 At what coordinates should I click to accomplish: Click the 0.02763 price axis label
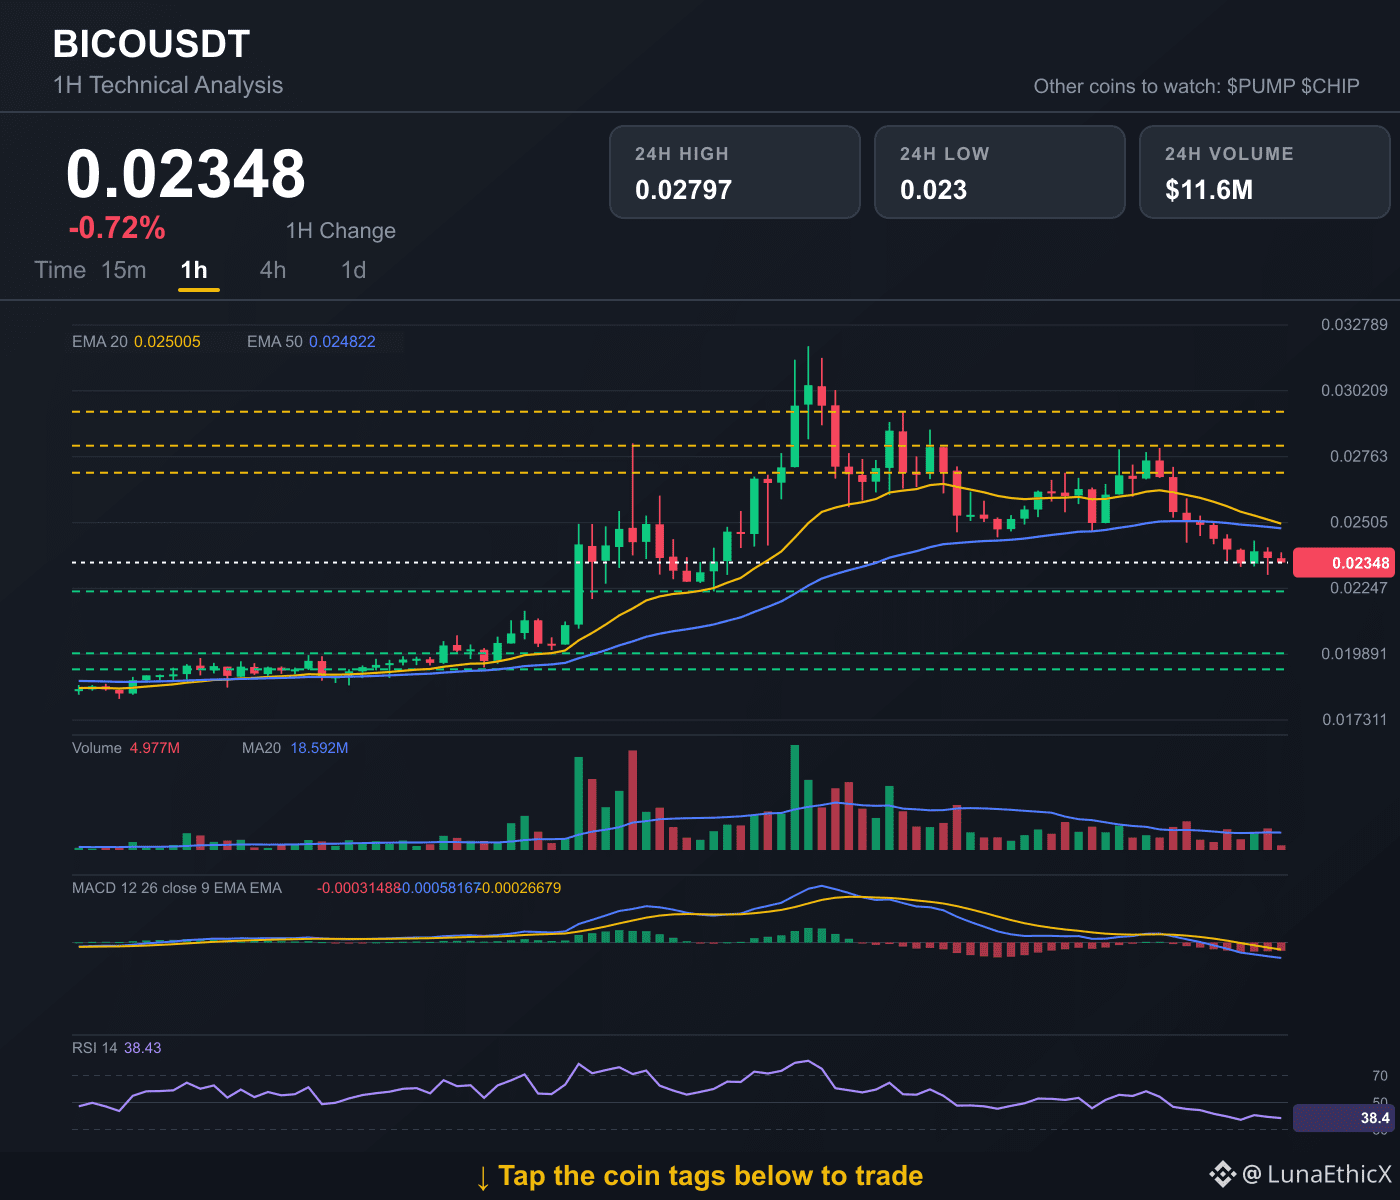coord(1359,456)
